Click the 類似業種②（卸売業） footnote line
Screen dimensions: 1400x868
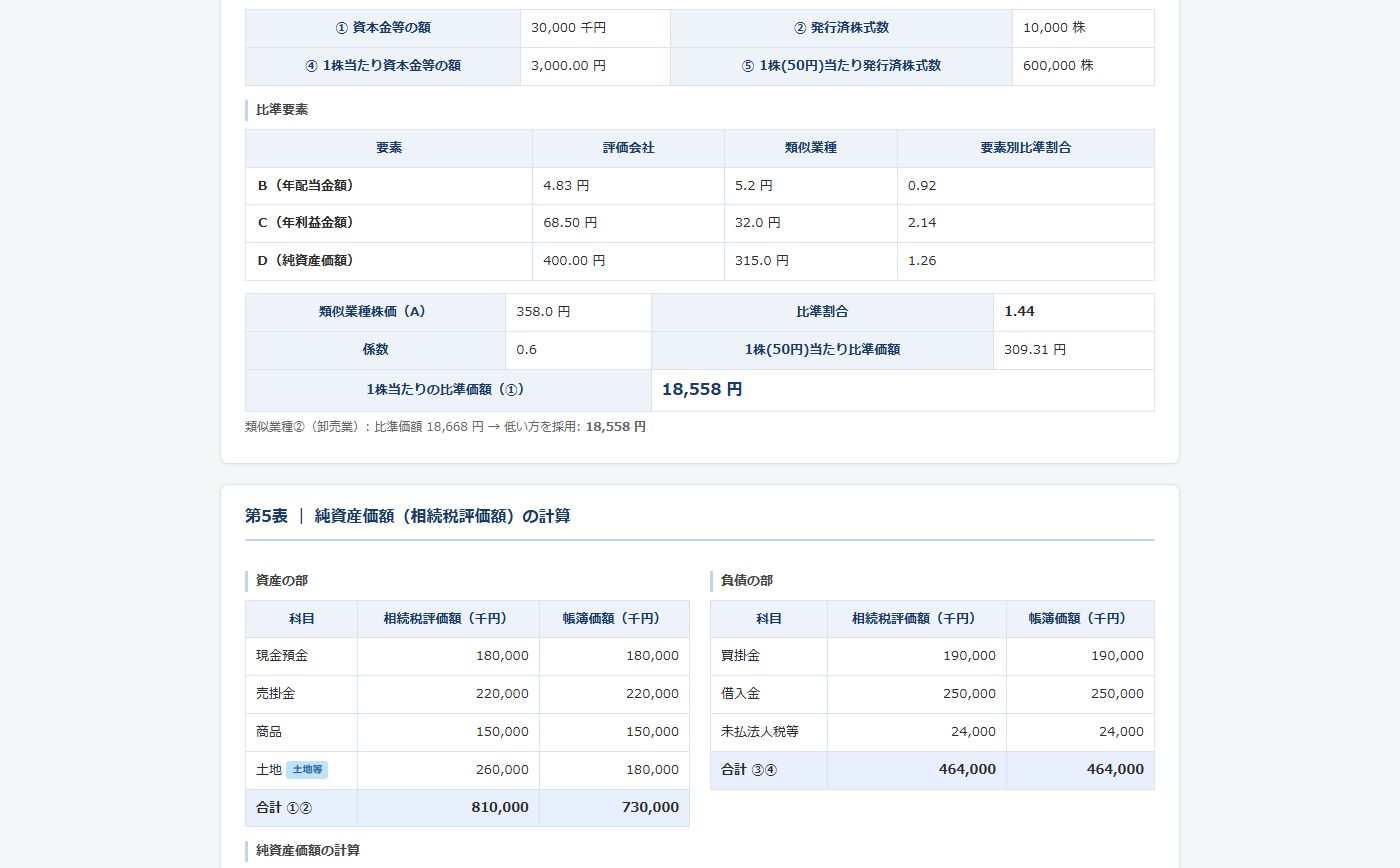pyautogui.click(x=446, y=427)
